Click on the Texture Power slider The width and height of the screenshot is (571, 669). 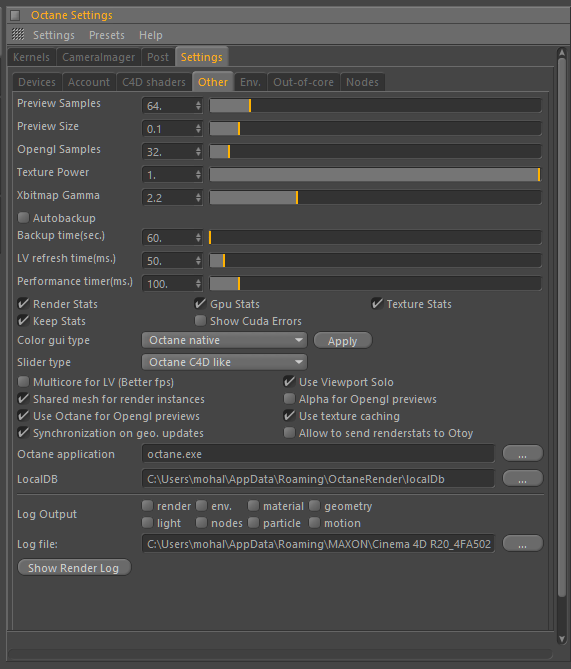pos(375,175)
